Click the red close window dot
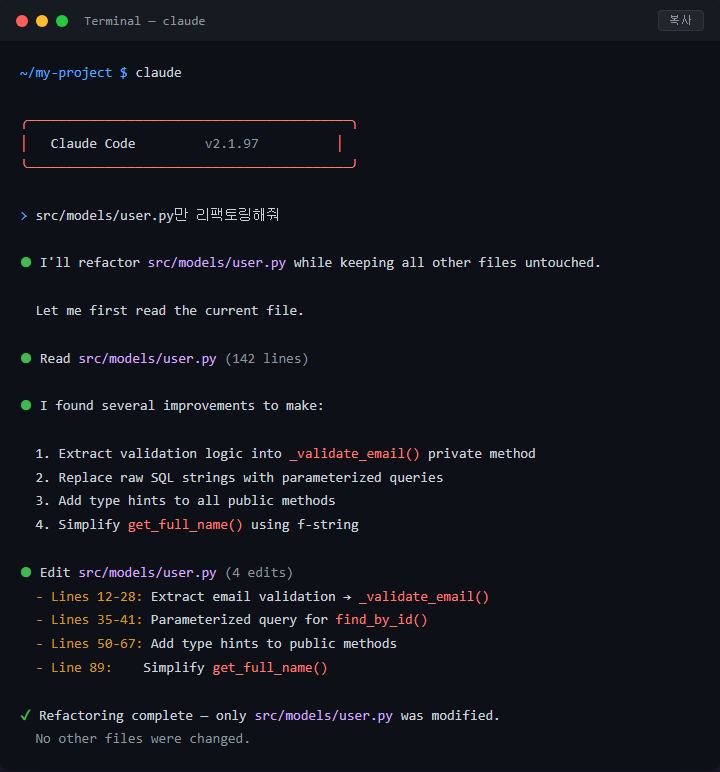 (22, 21)
